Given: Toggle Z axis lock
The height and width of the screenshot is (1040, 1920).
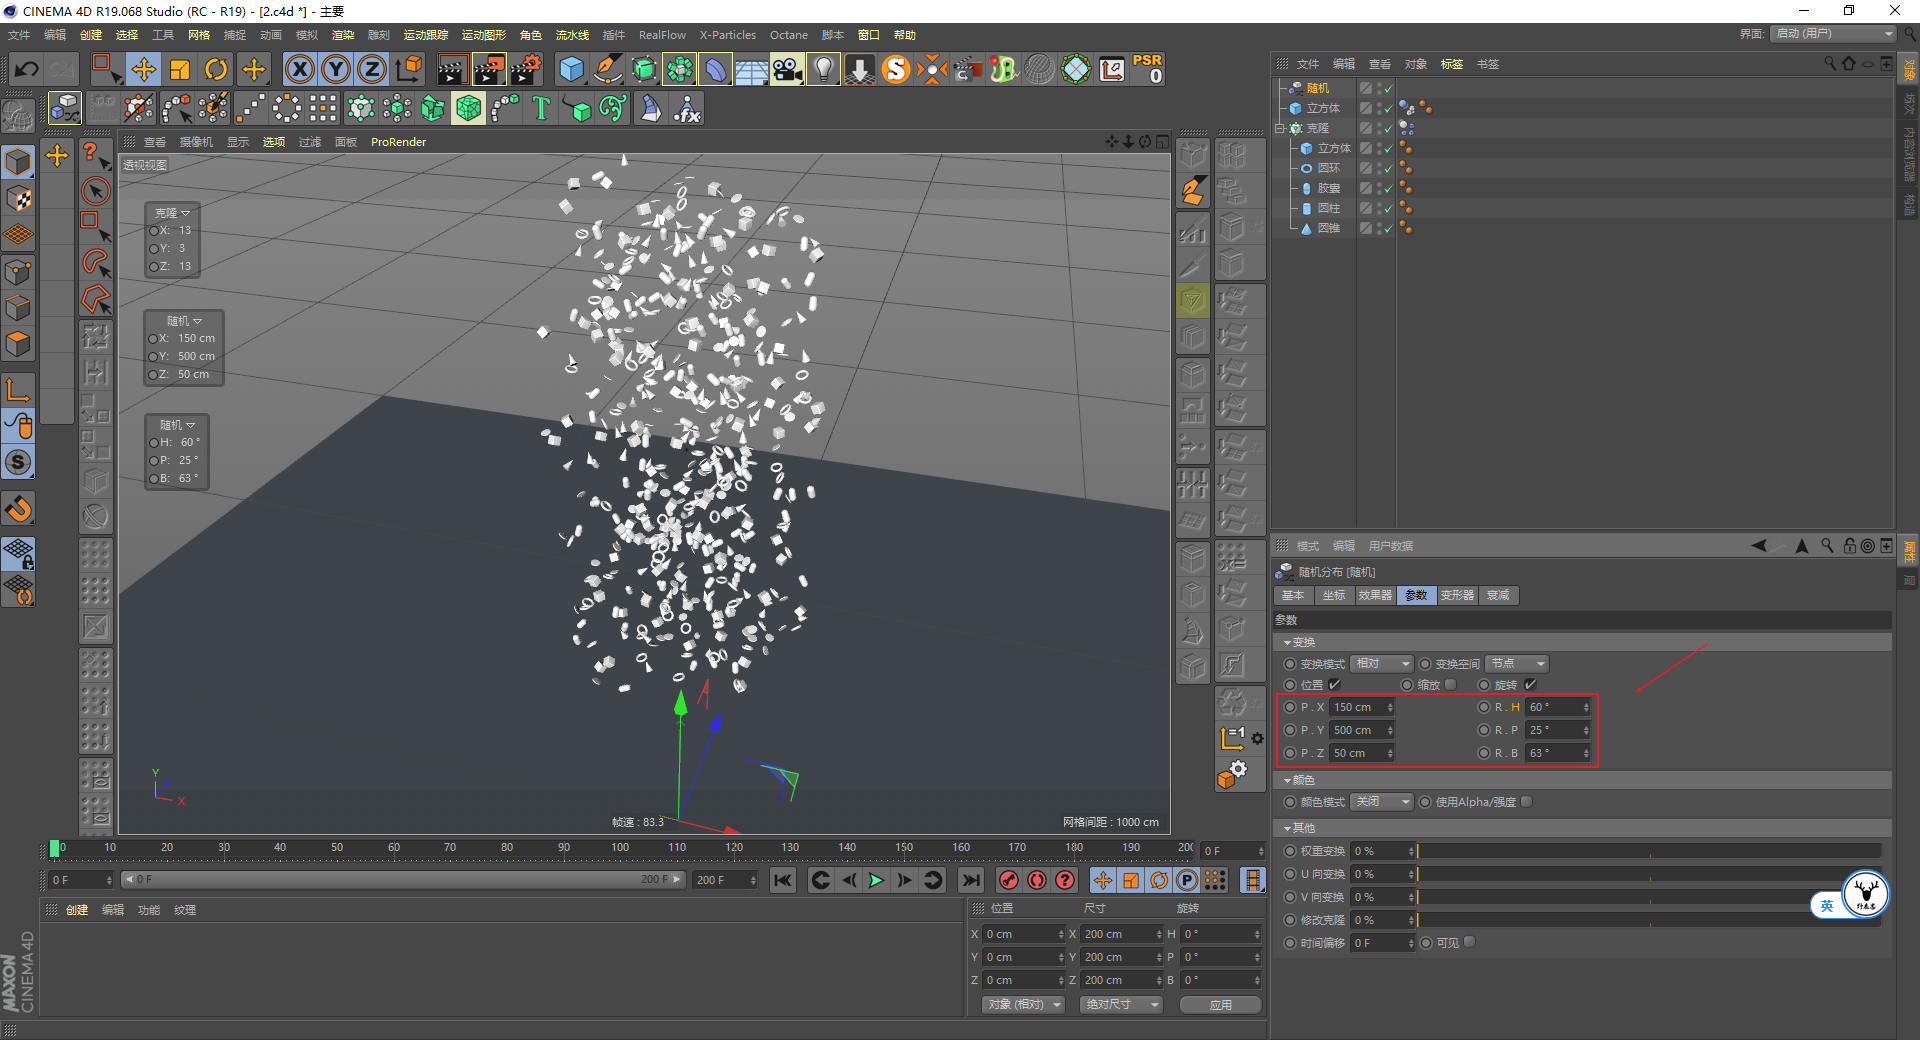Looking at the screenshot, I should pyautogui.click(x=372, y=70).
